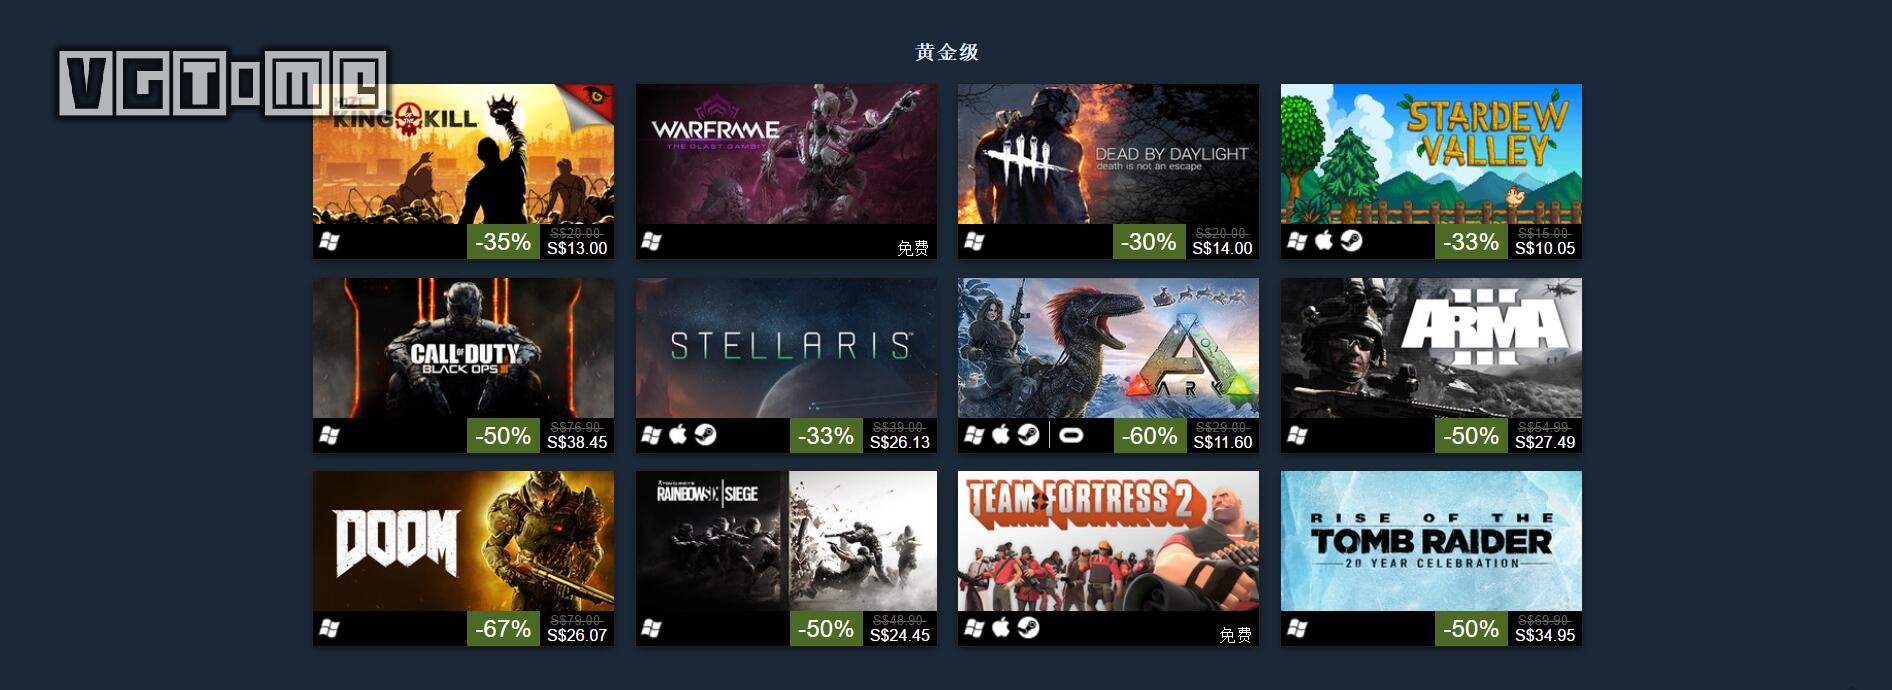Click the -60% discount badge on ARK
Image resolution: width=1892 pixels, height=690 pixels.
point(1149,436)
